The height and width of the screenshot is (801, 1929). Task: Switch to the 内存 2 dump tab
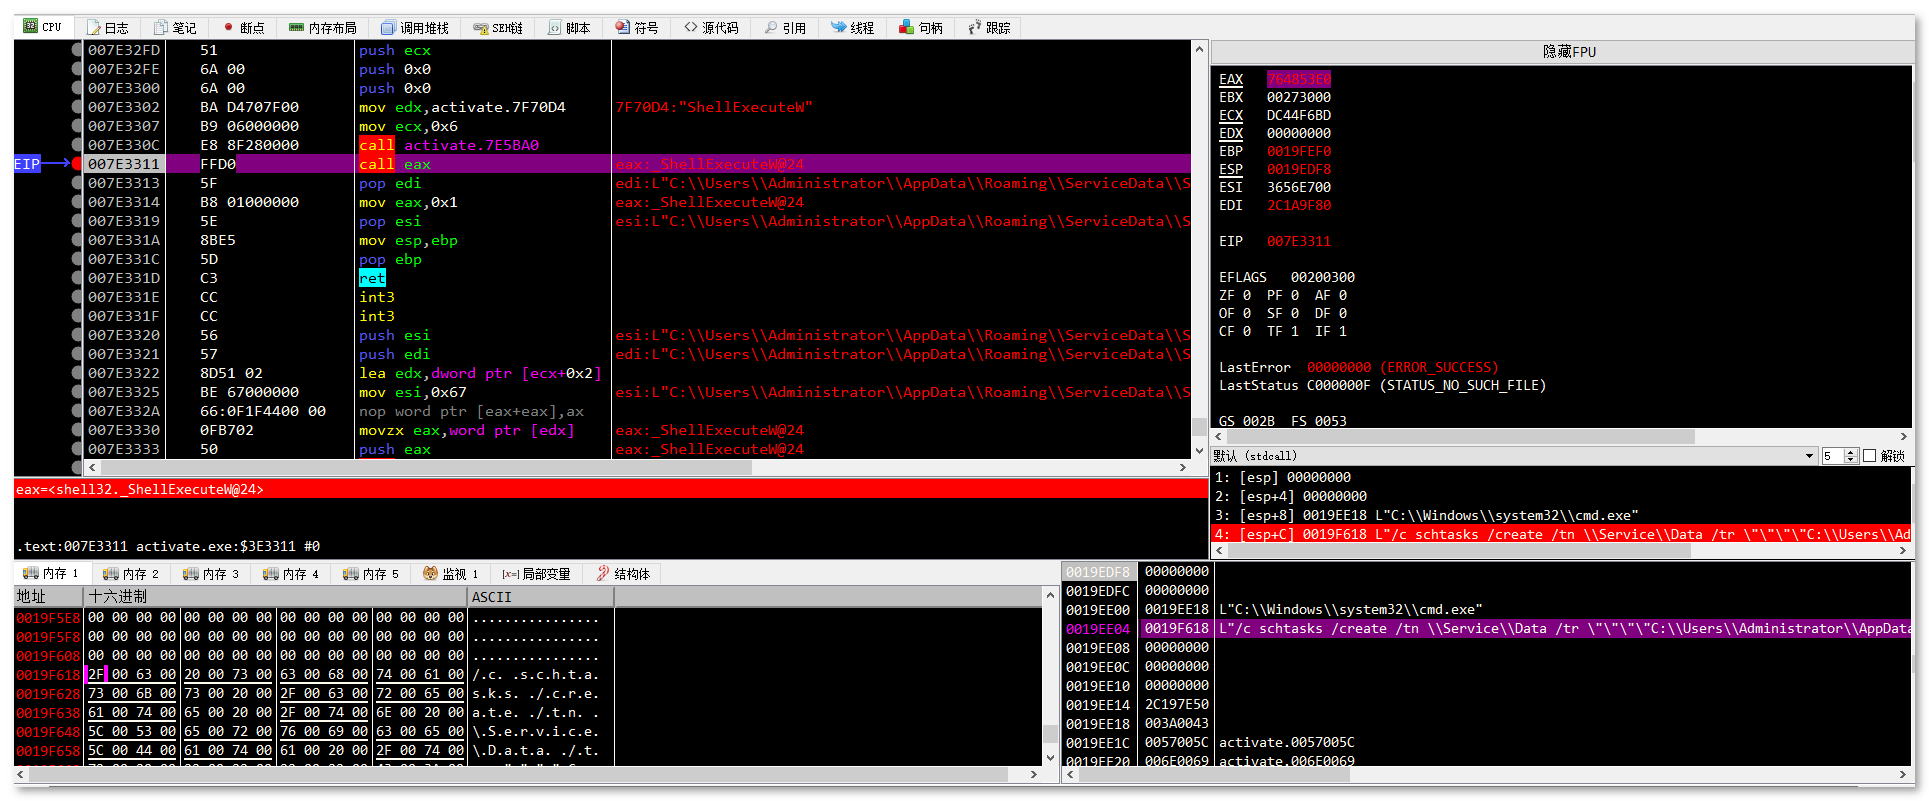131,574
